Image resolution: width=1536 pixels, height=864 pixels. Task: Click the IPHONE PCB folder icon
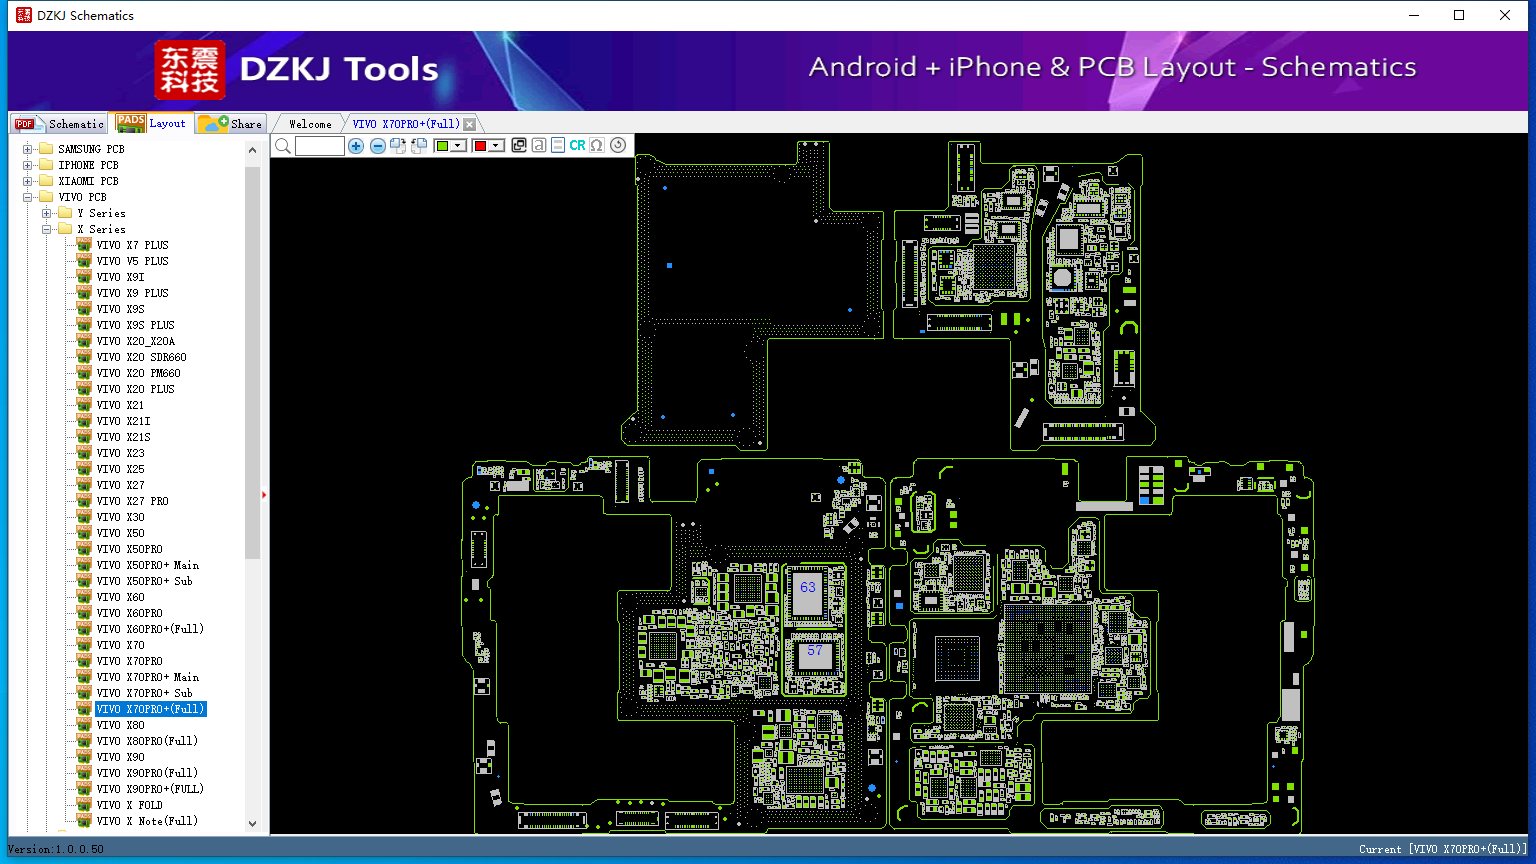click(x=46, y=165)
